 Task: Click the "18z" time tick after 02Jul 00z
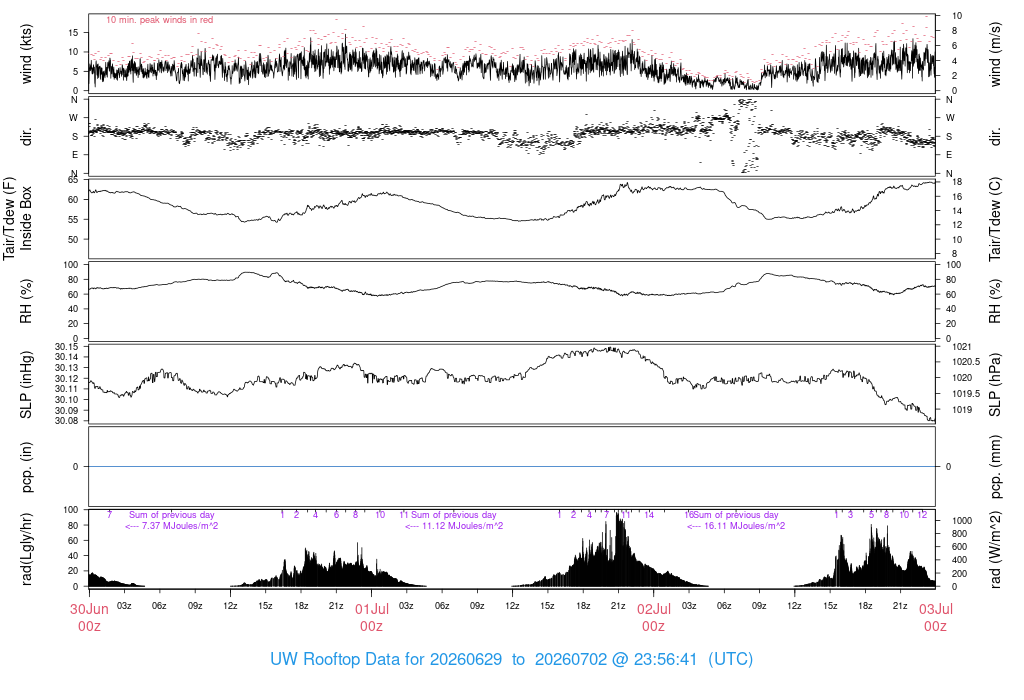865,606
